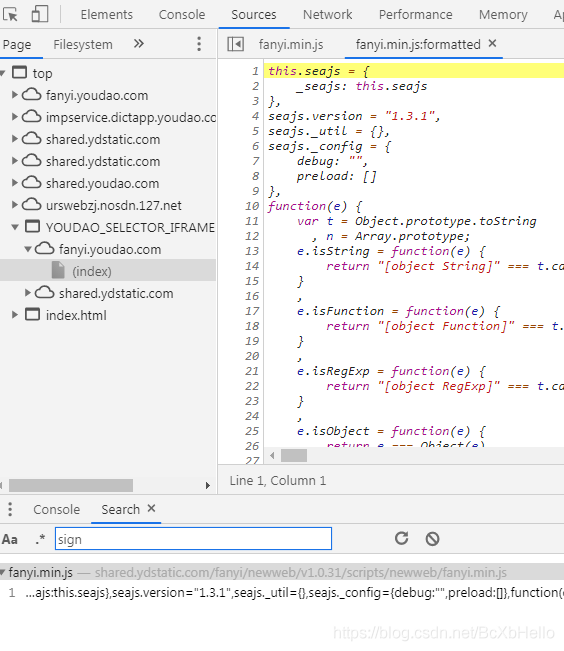Close the Search drawer tab
Viewport: 564px width, 651px height.
coord(152,508)
